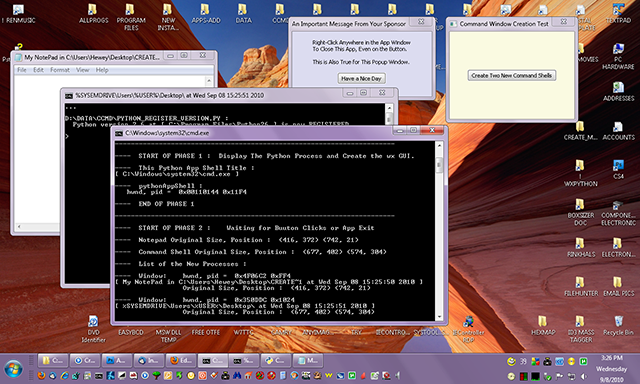The width and height of the screenshot is (640, 384).
Task: Open the File menu in My NotePad
Action: tap(22, 70)
